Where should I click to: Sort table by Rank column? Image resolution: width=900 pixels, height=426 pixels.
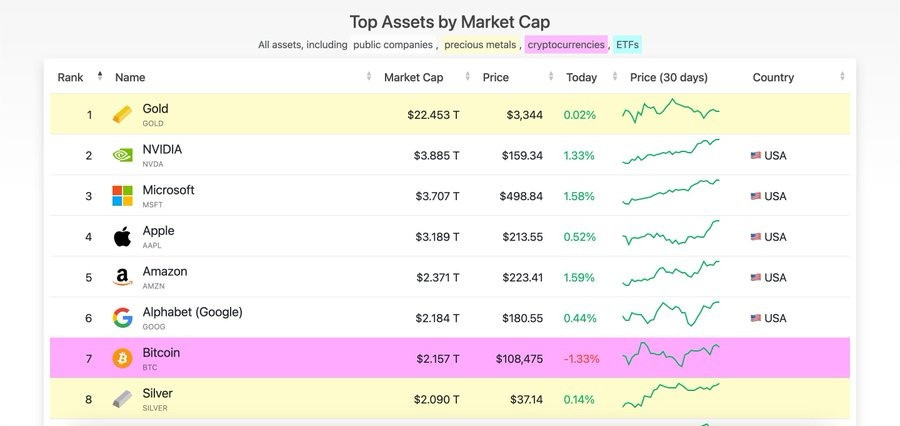tap(71, 77)
